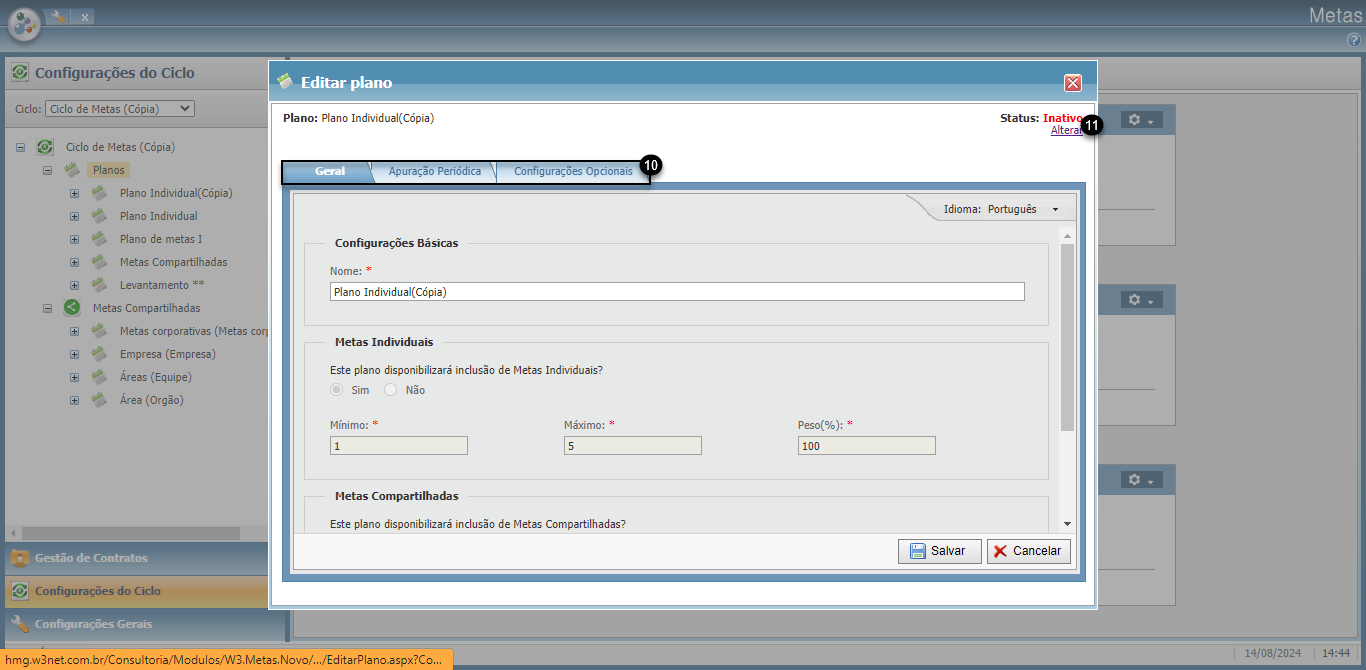This screenshot has height=670, width=1366.
Task: Click the Área (Orgão) item icon
Action: click(x=99, y=400)
